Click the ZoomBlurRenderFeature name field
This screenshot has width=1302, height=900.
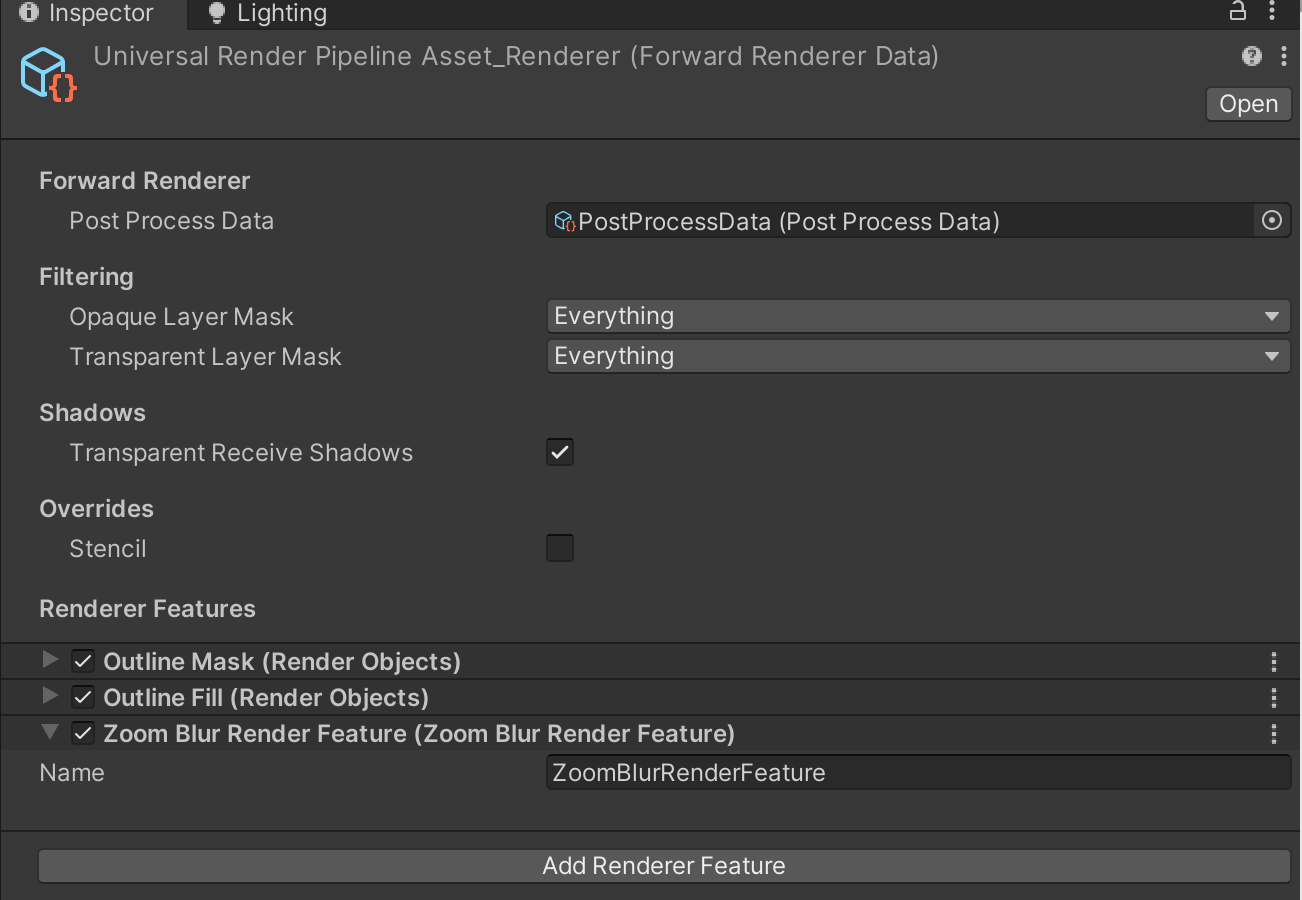(918, 773)
